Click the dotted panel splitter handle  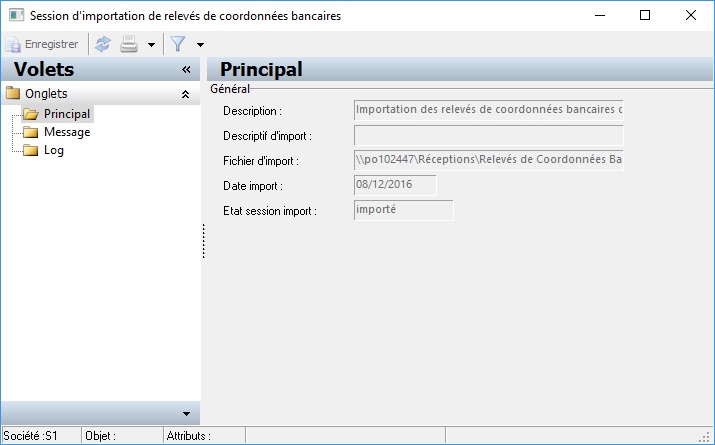[203, 241]
